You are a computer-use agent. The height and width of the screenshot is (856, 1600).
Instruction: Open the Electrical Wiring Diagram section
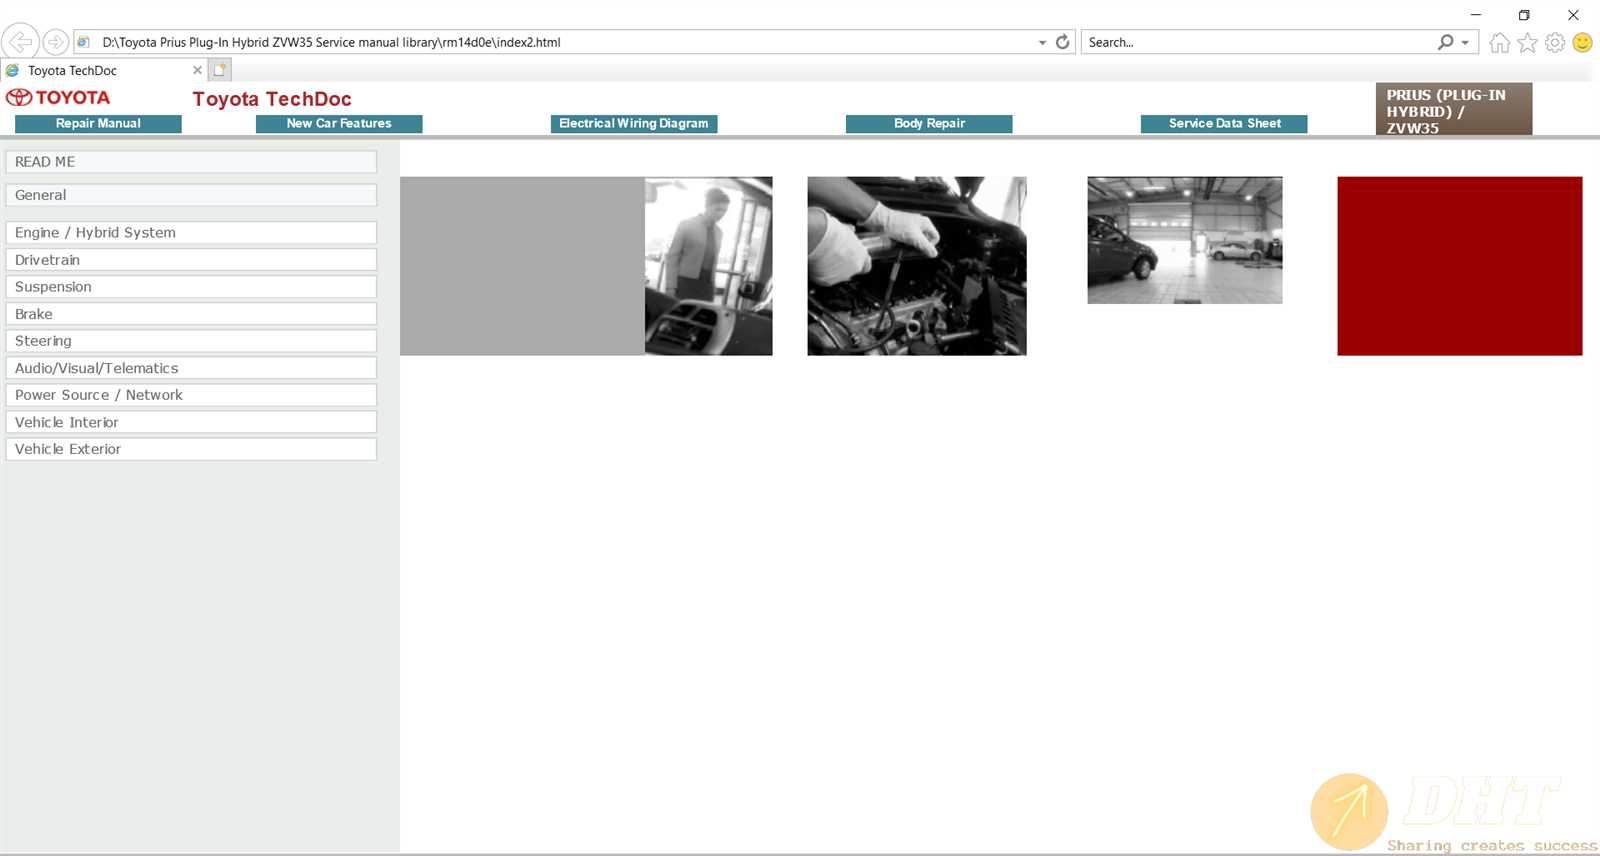[x=634, y=123]
